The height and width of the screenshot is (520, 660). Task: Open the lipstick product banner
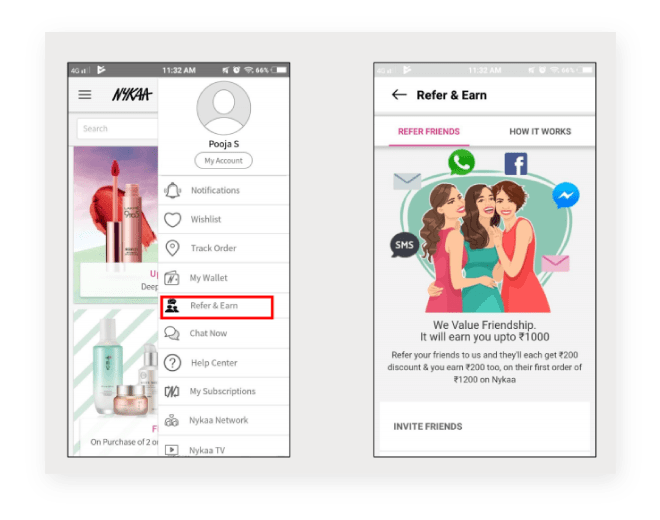[x=116, y=225]
